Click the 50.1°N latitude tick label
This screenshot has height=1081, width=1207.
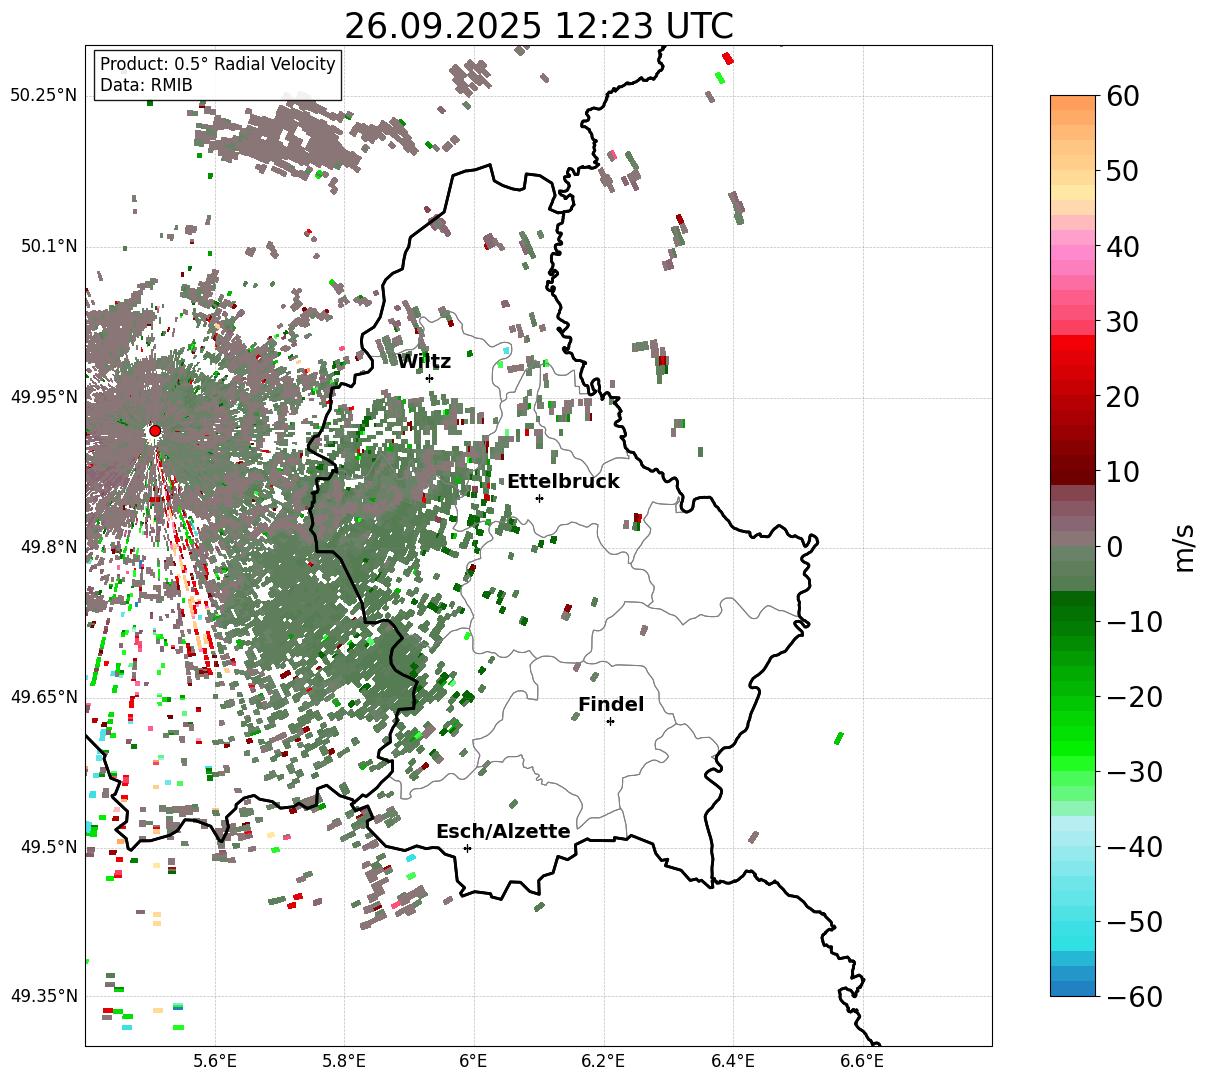[x=48, y=246]
